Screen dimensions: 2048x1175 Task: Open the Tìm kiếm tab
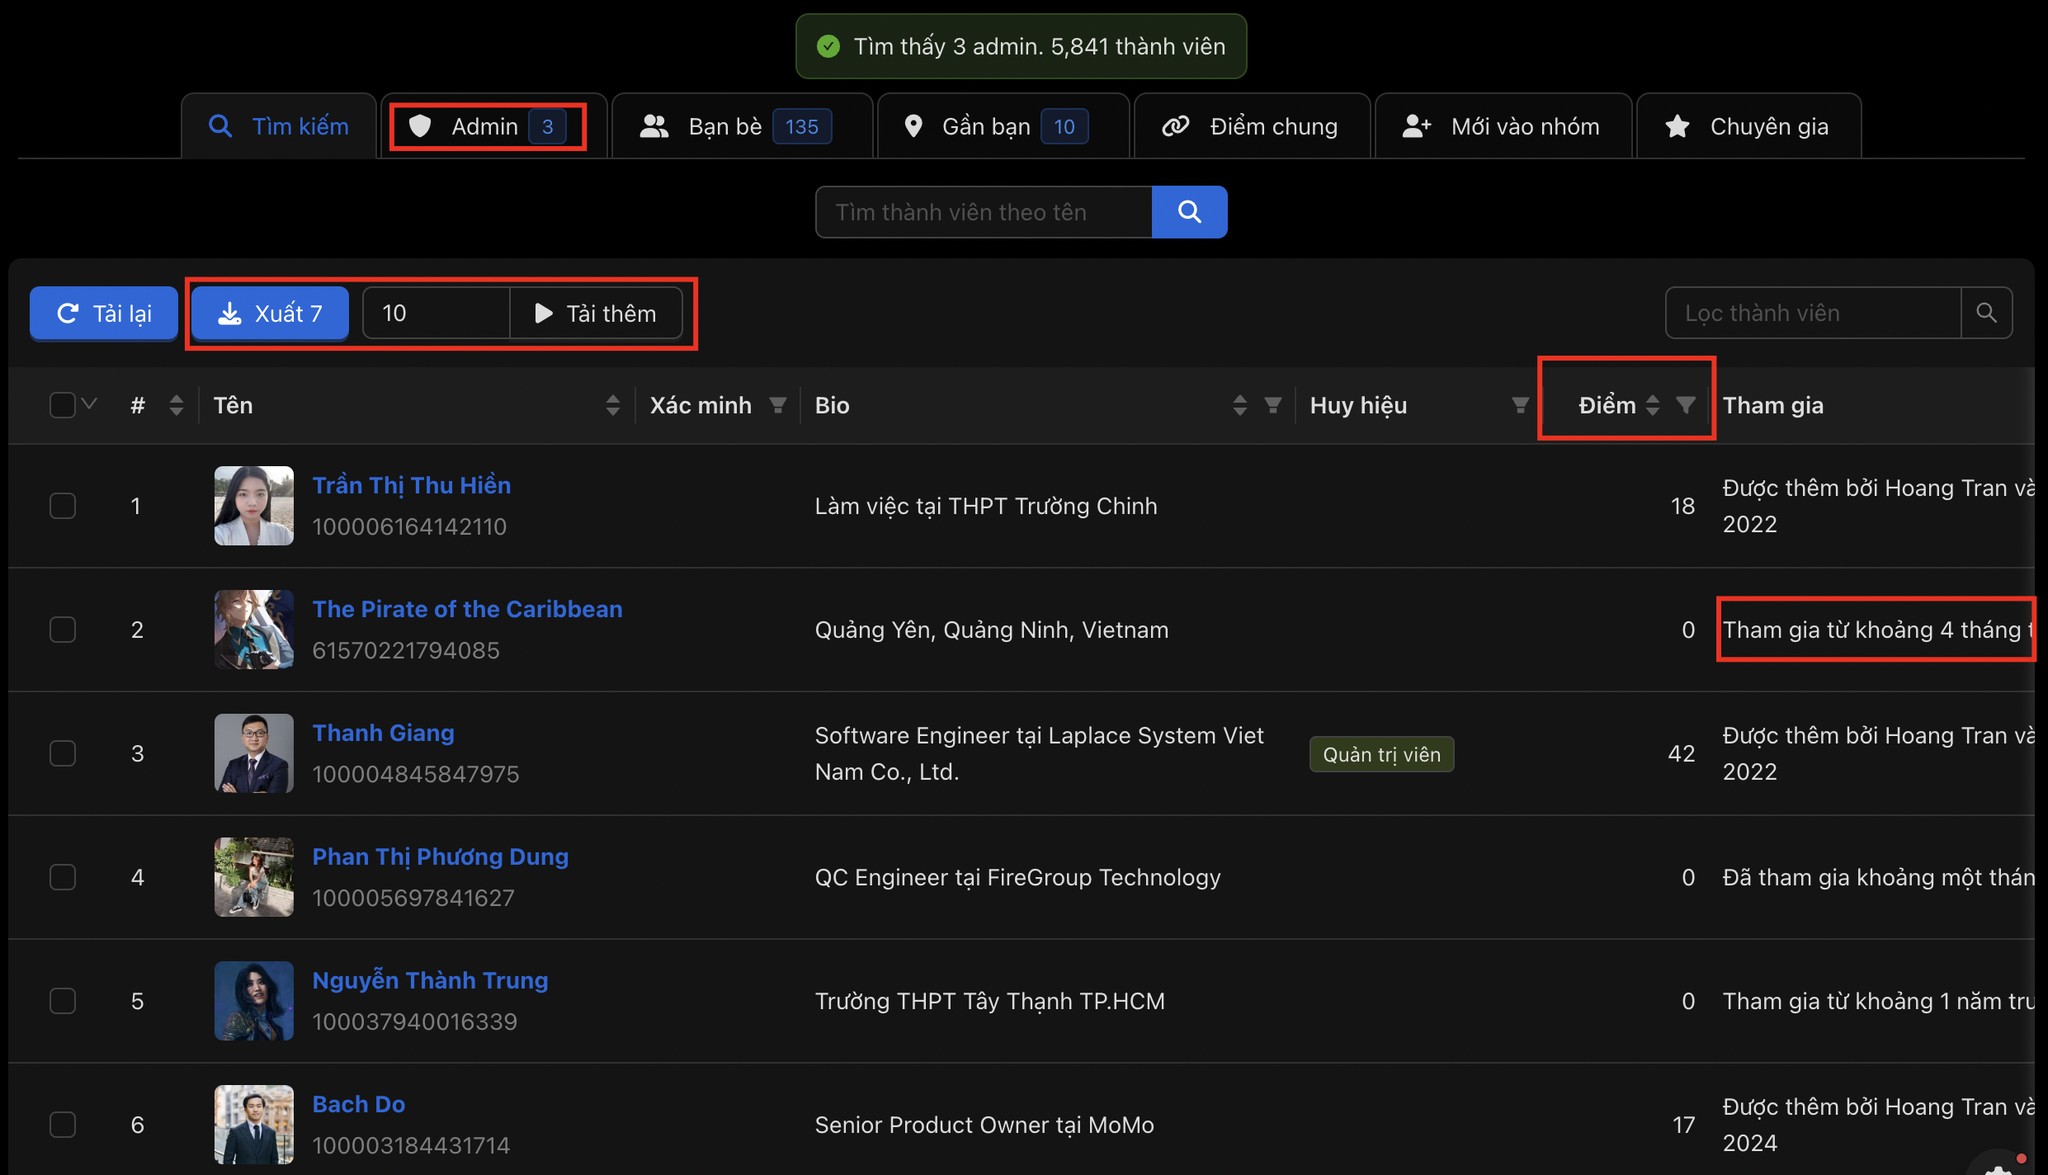279,126
